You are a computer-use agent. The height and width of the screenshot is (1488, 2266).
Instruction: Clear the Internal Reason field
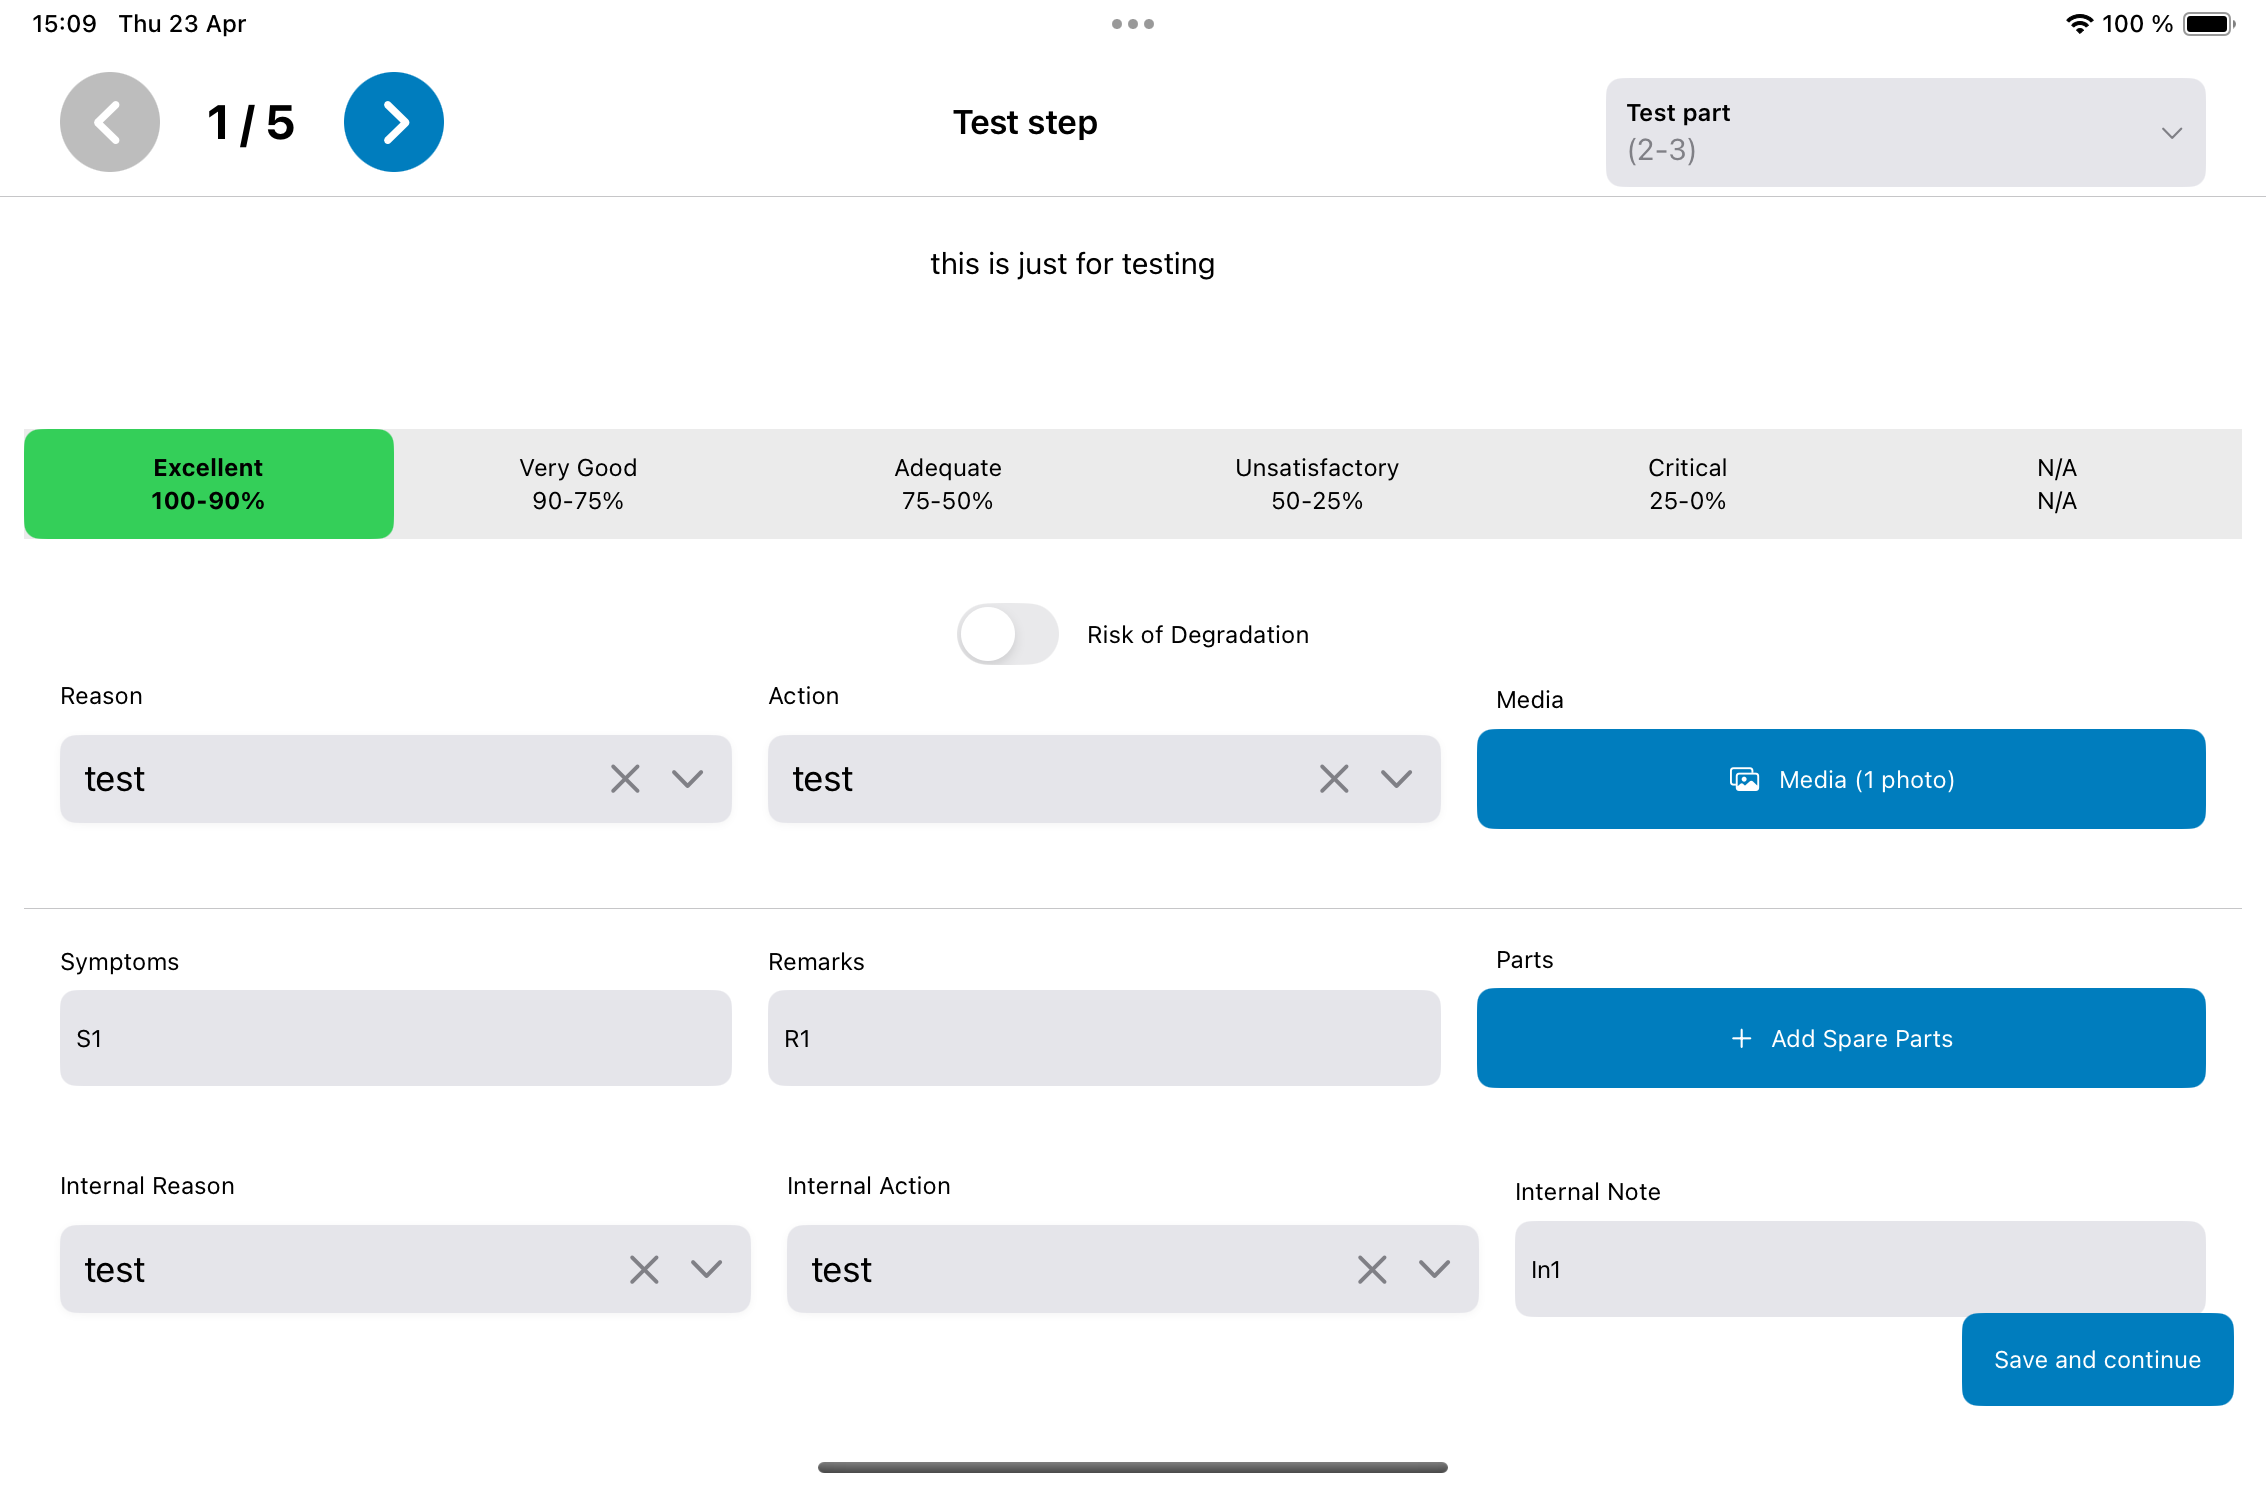(x=643, y=1269)
